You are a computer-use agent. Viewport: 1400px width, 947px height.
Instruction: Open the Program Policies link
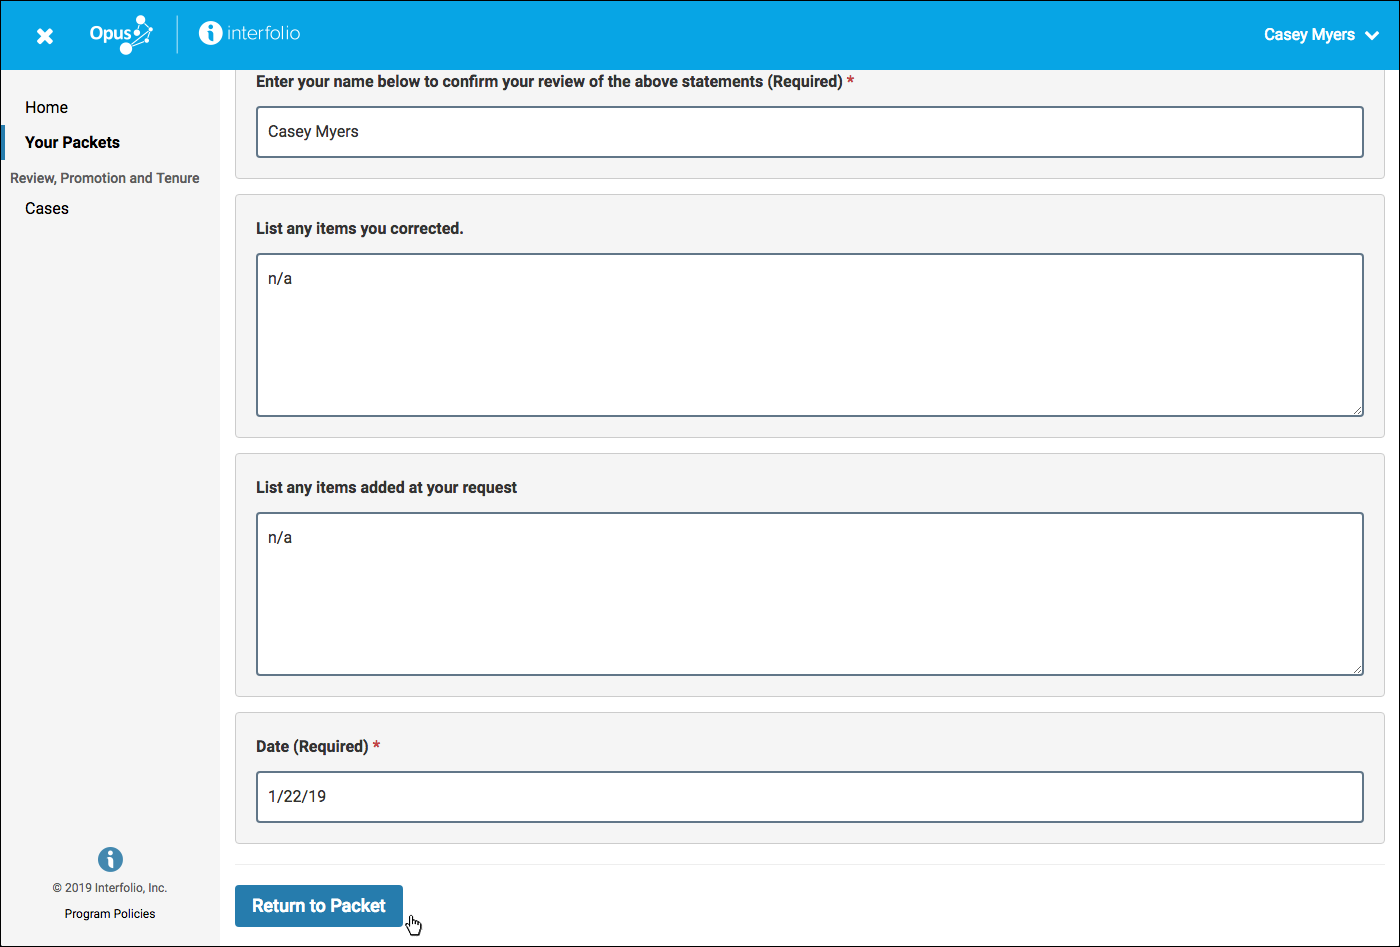click(x=110, y=913)
